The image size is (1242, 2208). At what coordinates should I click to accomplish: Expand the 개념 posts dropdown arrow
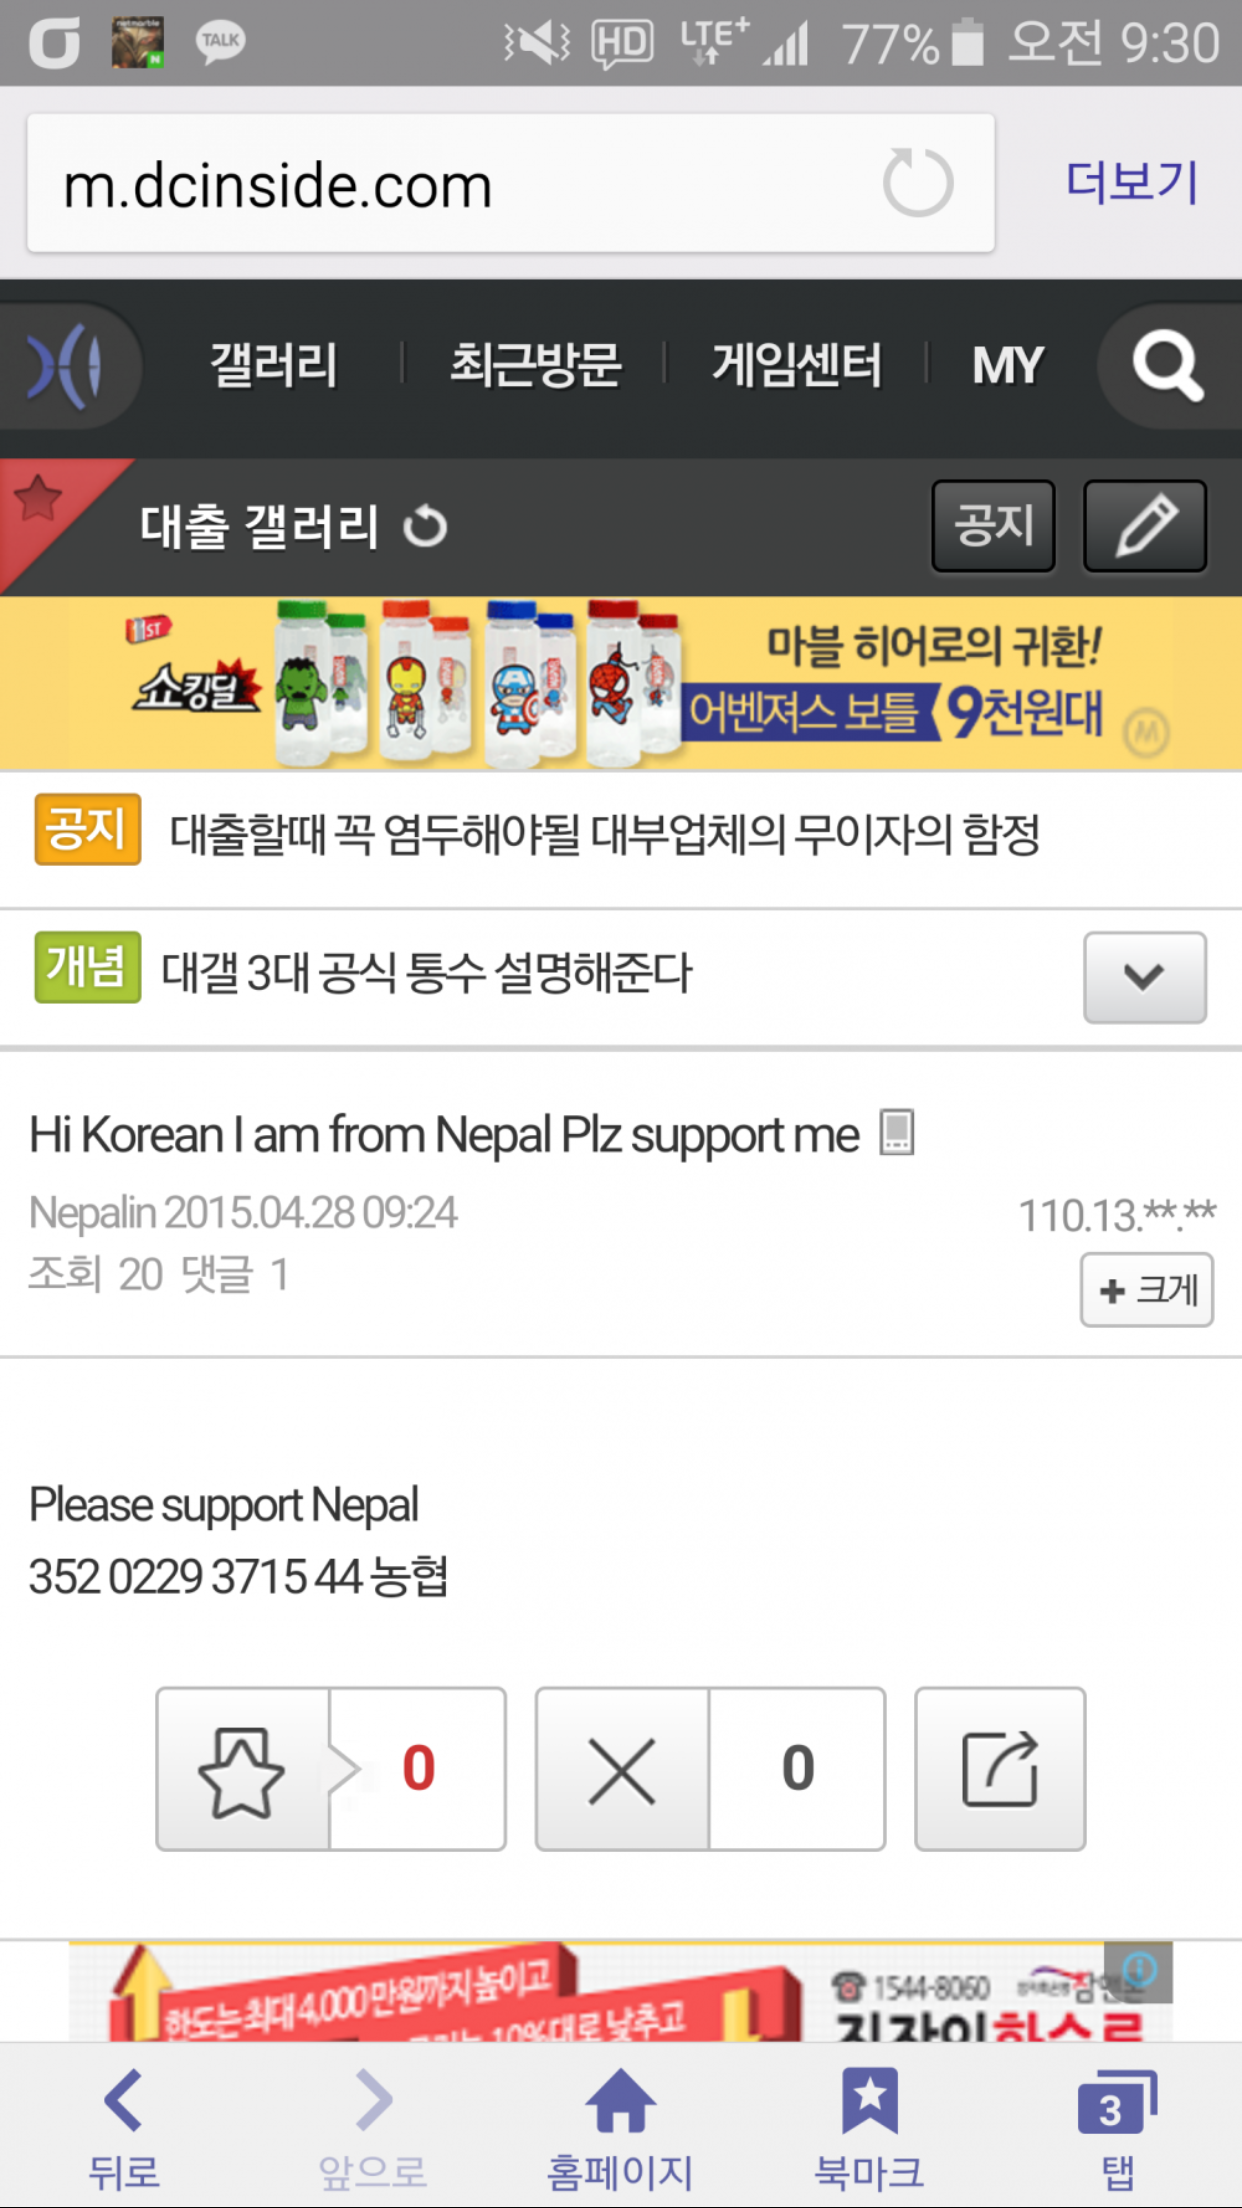click(1145, 977)
